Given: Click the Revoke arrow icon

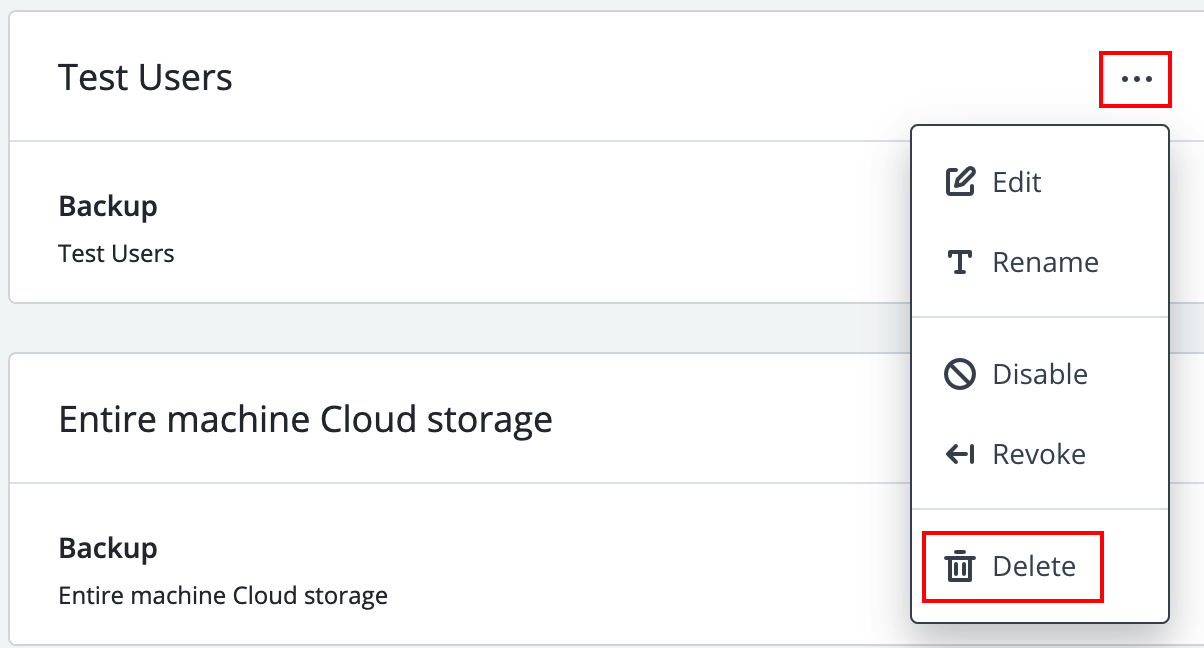Looking at the screenshot, I should [960, 454].
